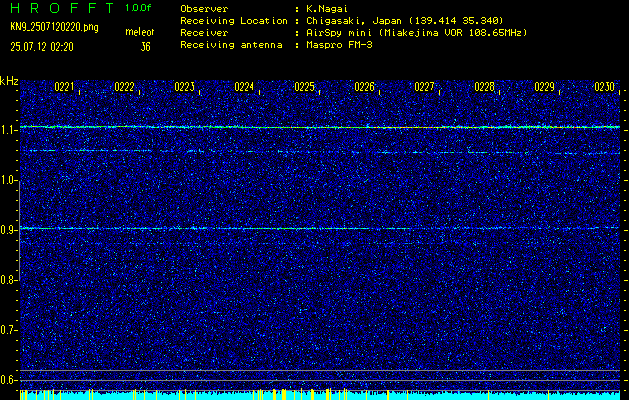Click the 0.7 frequency axis label

[x=7, y=330]
